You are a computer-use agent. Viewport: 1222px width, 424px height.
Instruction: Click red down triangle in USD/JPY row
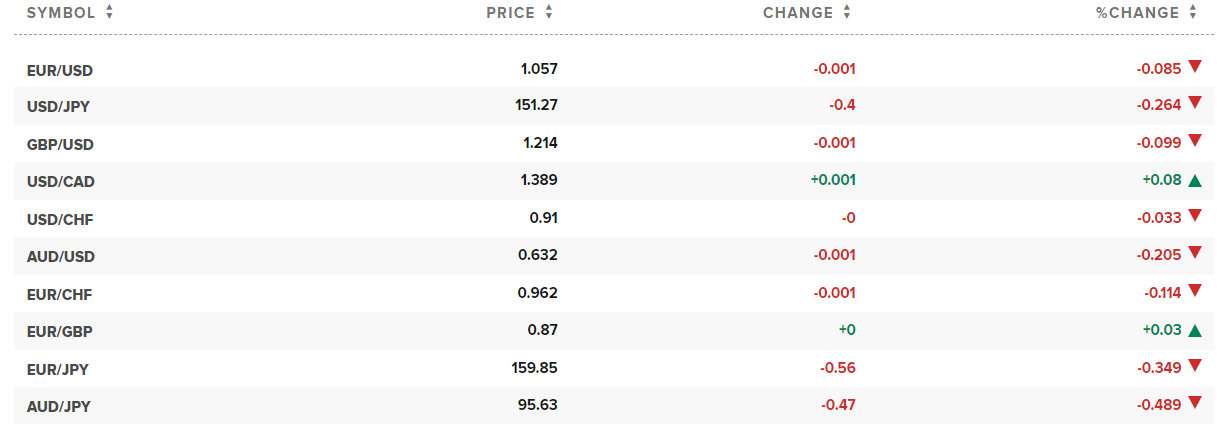point(1194,104)
